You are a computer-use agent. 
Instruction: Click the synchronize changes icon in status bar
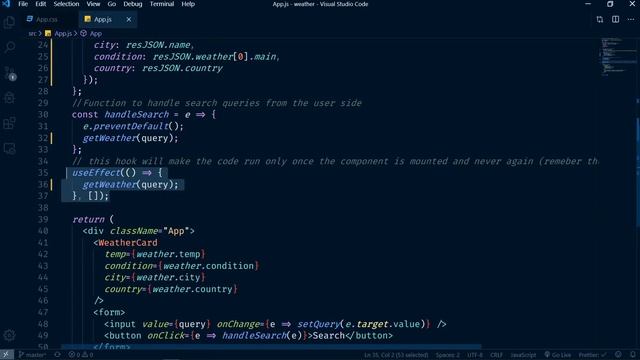58,355
